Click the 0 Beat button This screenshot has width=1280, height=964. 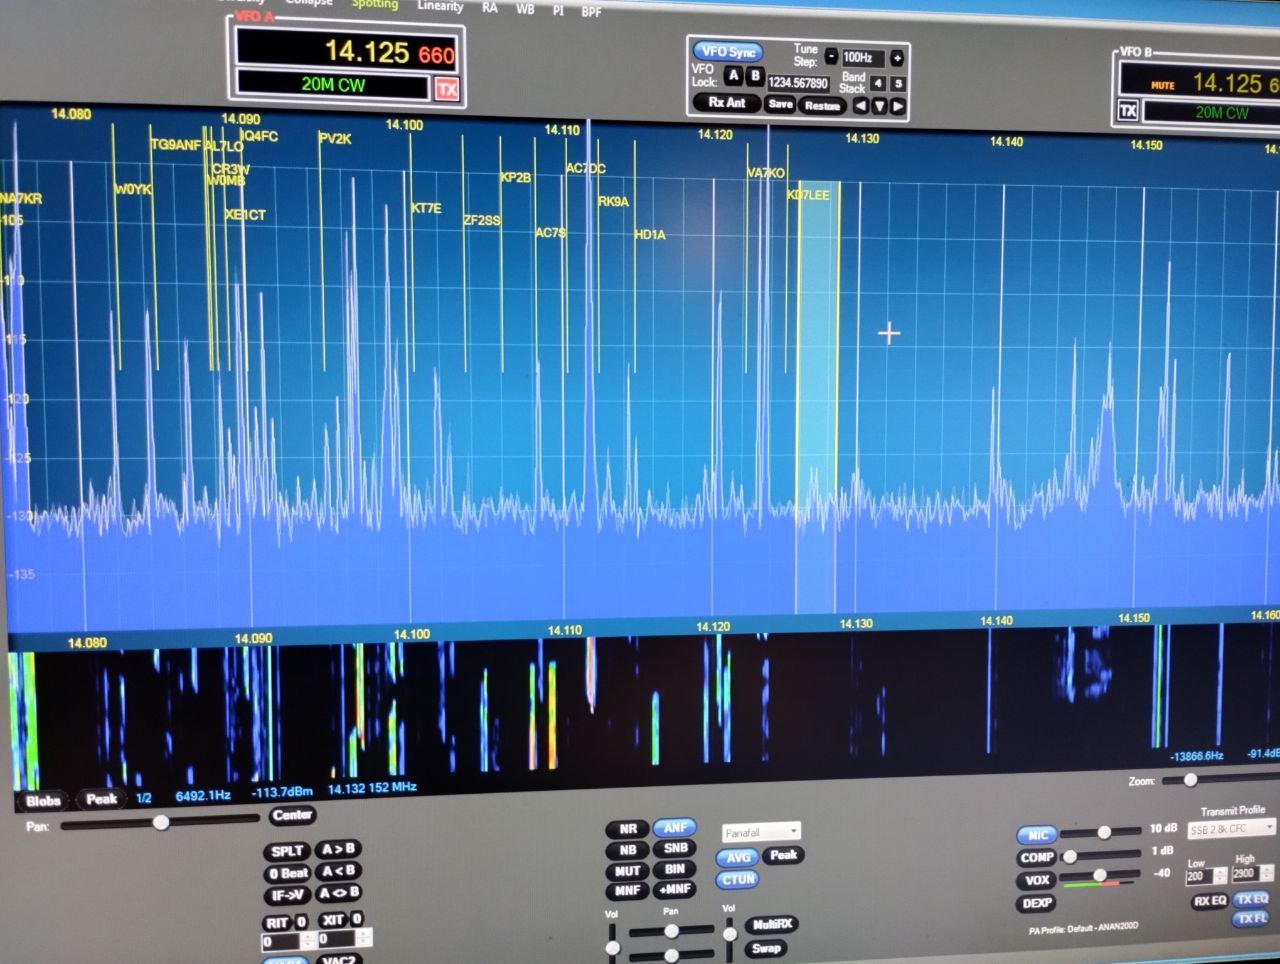coord(287,874)
